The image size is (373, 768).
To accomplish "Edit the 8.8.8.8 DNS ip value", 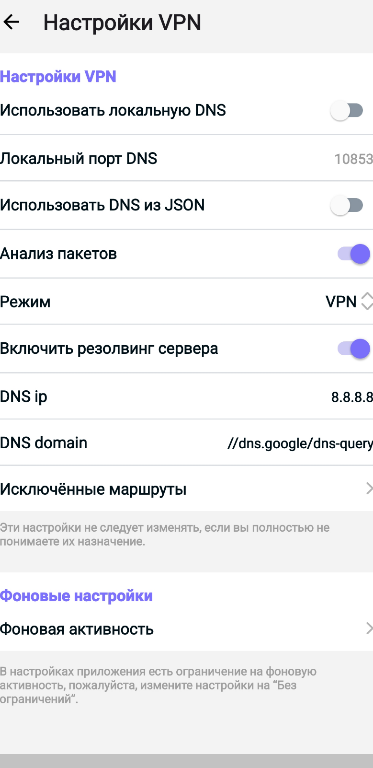I will click(x=352, y=397).
